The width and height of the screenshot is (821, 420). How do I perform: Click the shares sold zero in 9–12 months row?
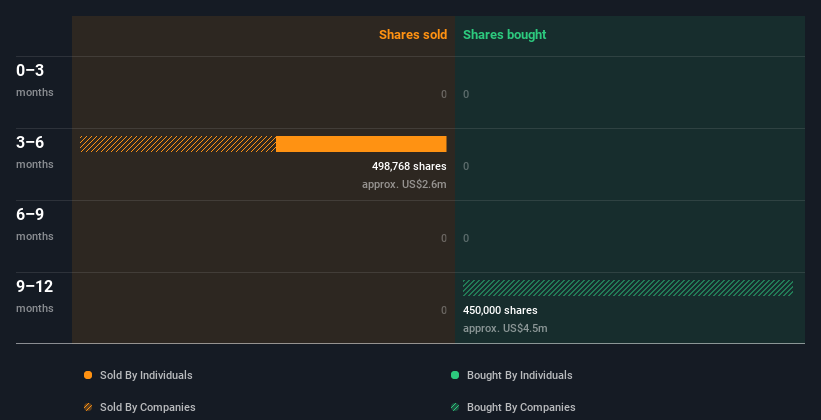coord(444,311)
